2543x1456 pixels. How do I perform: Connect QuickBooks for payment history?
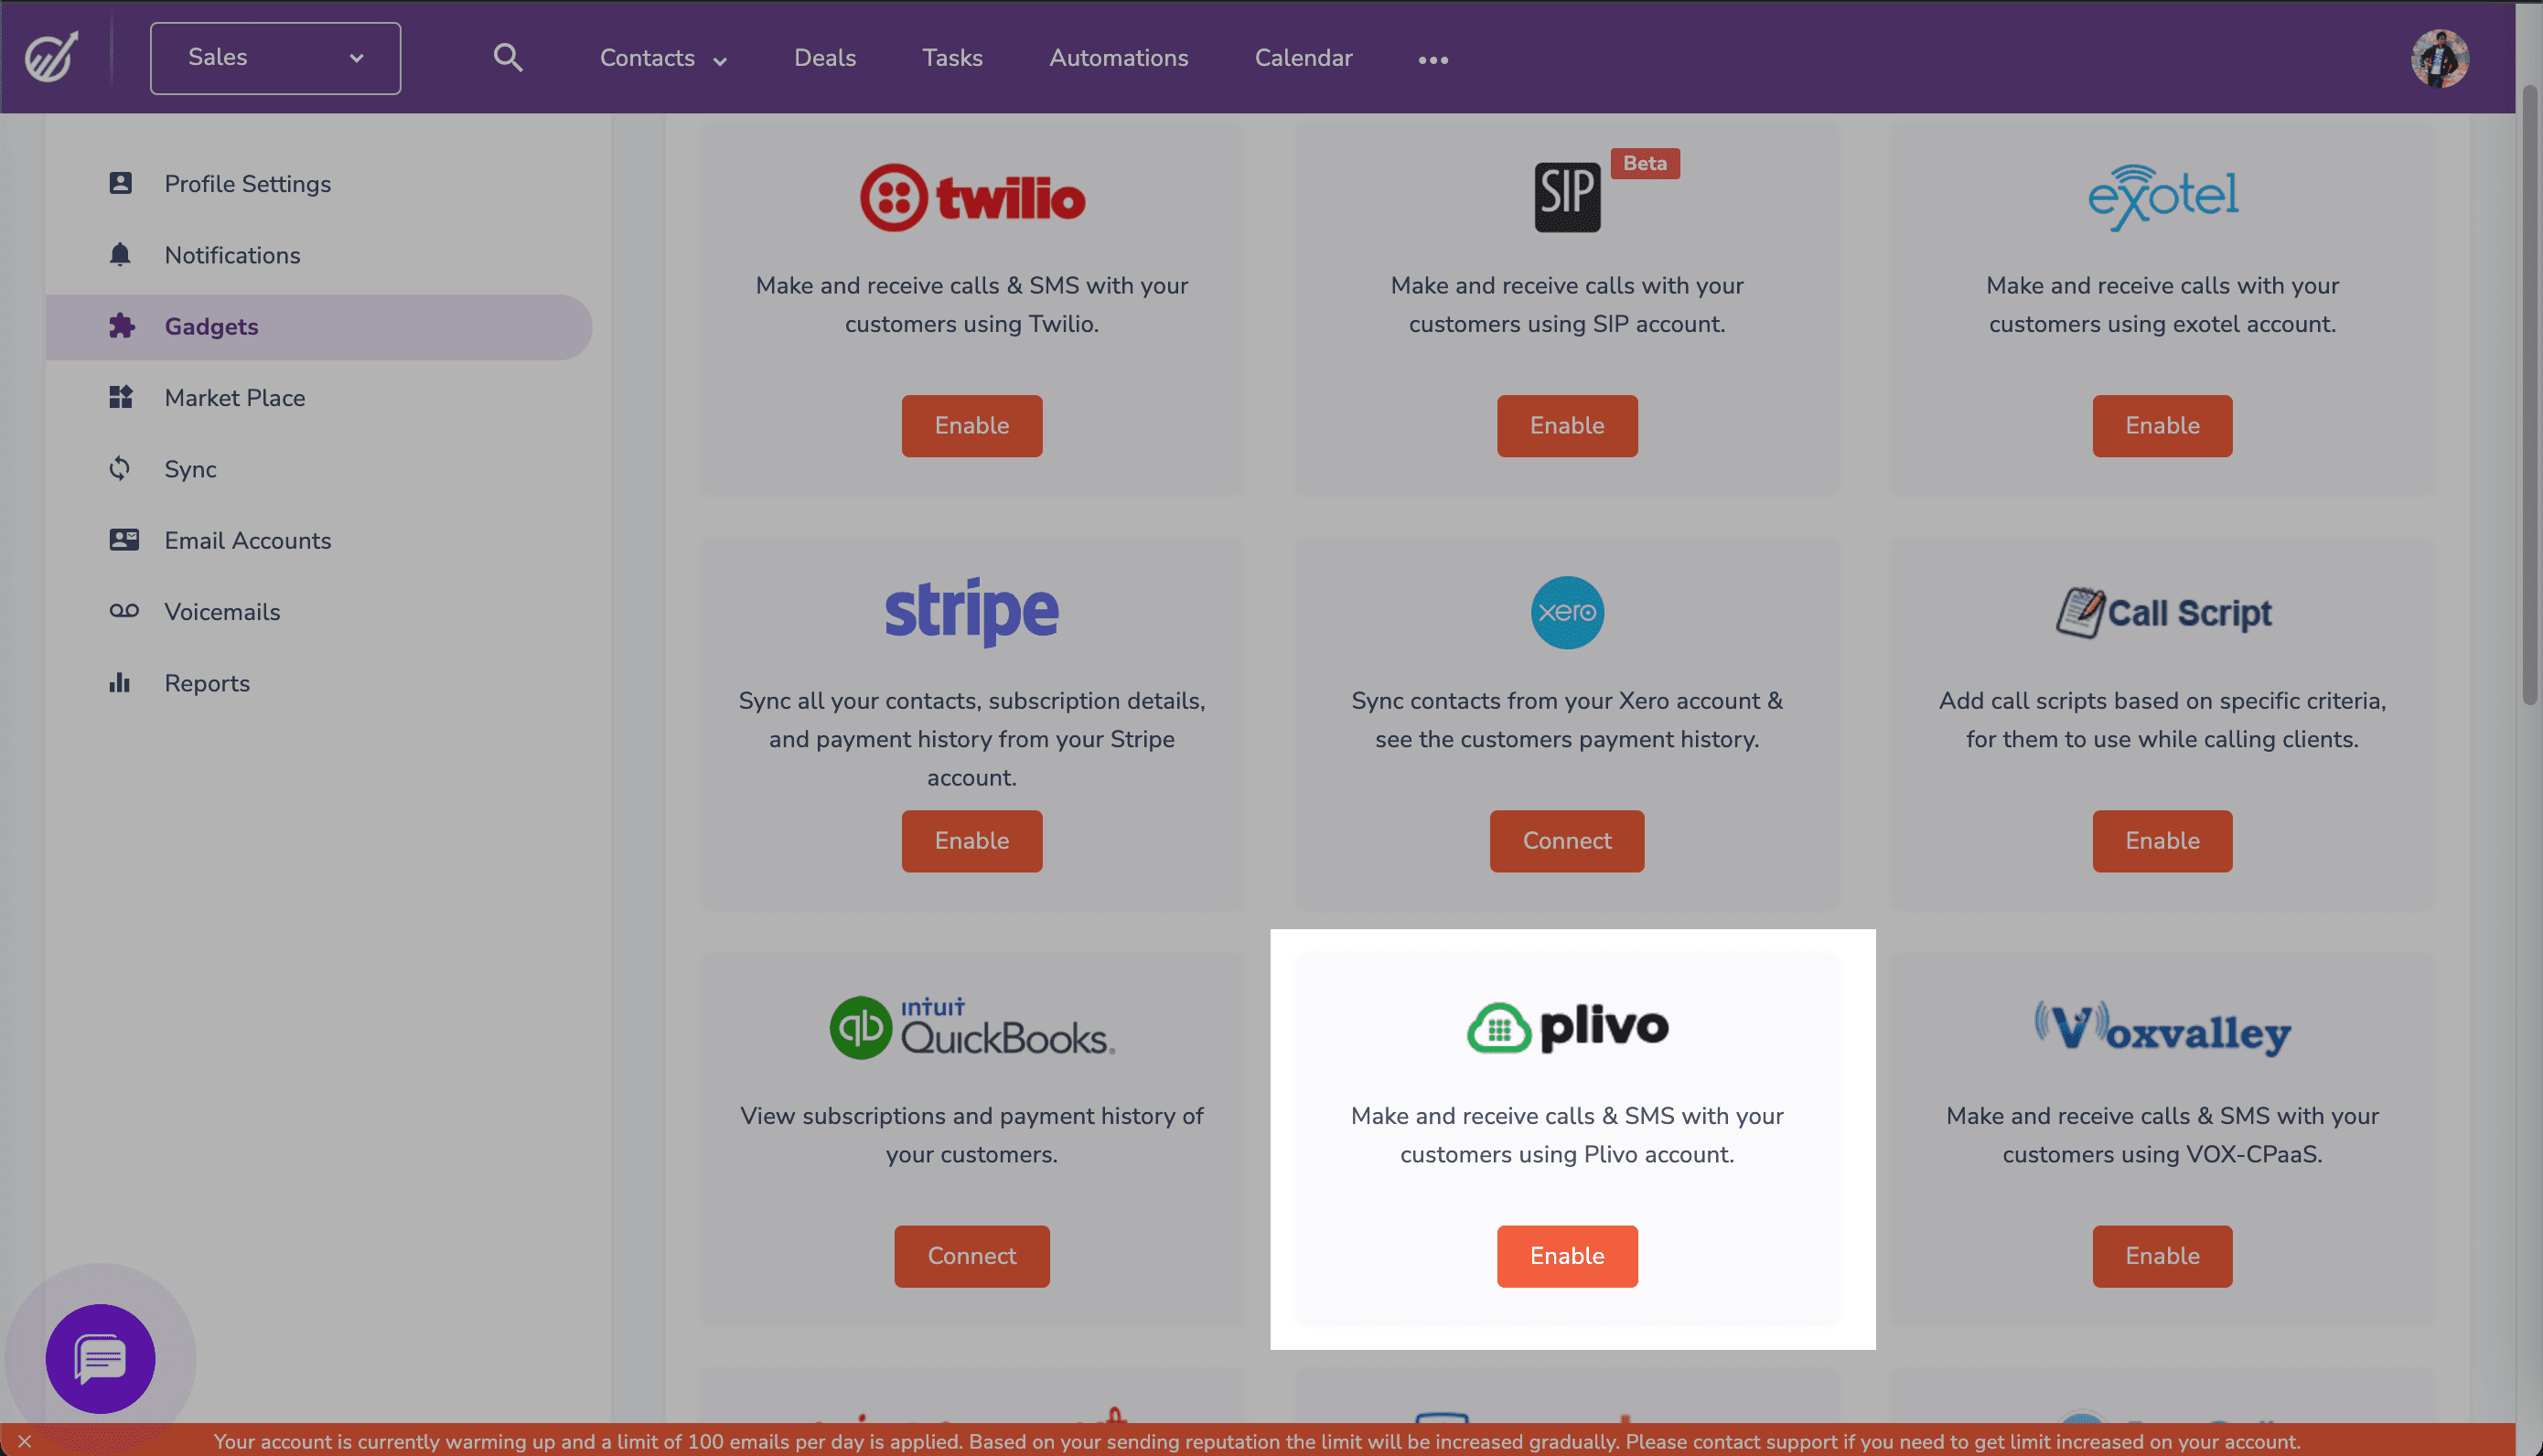click(x=971, y=1255)
